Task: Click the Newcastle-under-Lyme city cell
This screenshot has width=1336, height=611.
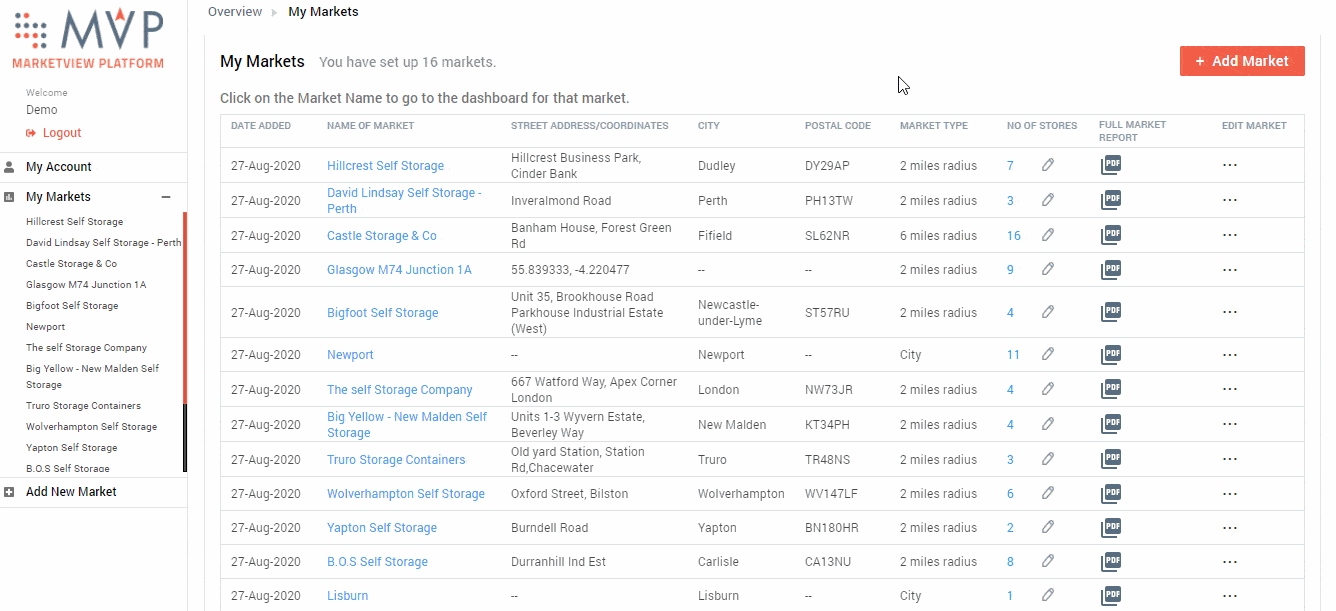Action: pos(730,313)
